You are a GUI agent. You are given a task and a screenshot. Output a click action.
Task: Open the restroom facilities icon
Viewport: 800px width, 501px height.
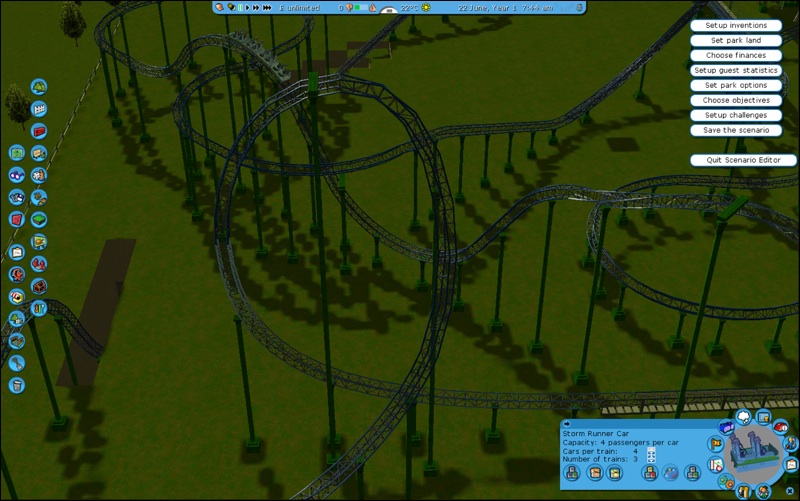(39, 308)
